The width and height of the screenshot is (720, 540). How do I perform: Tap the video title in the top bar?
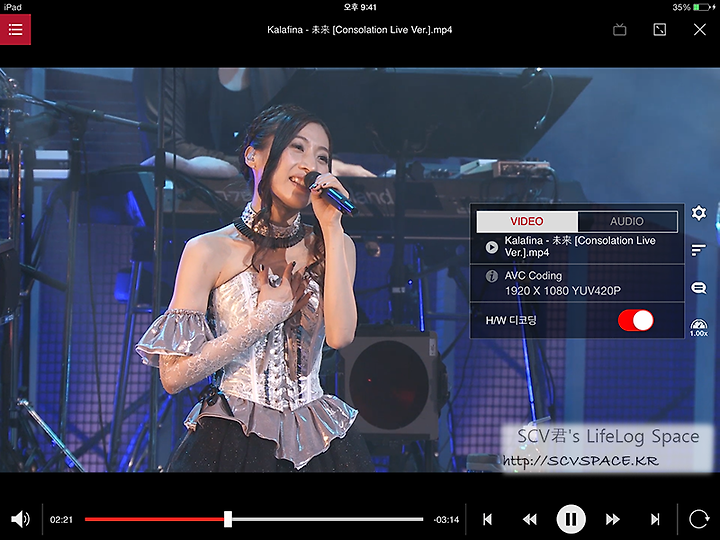tap(360, 30)
